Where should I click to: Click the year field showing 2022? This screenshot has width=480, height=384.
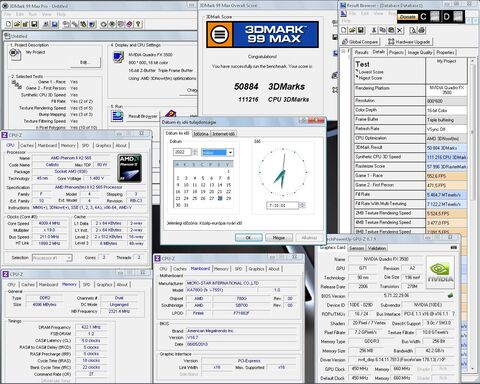(x=182, y=152)
